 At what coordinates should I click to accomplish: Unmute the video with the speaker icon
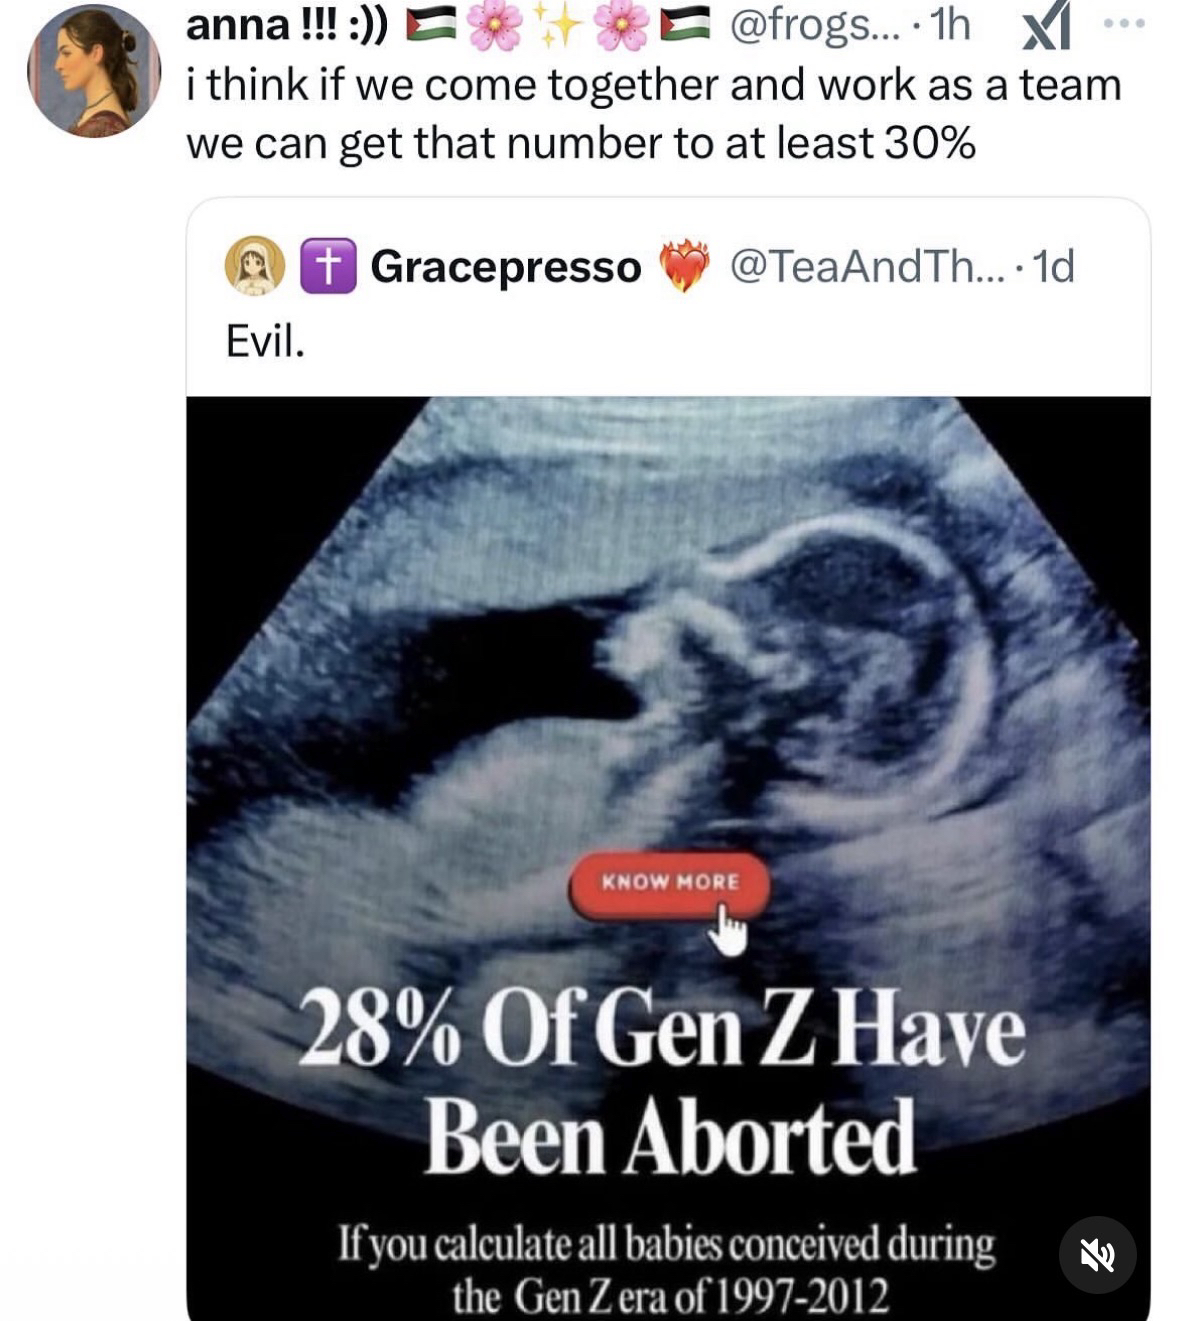1097,1254
